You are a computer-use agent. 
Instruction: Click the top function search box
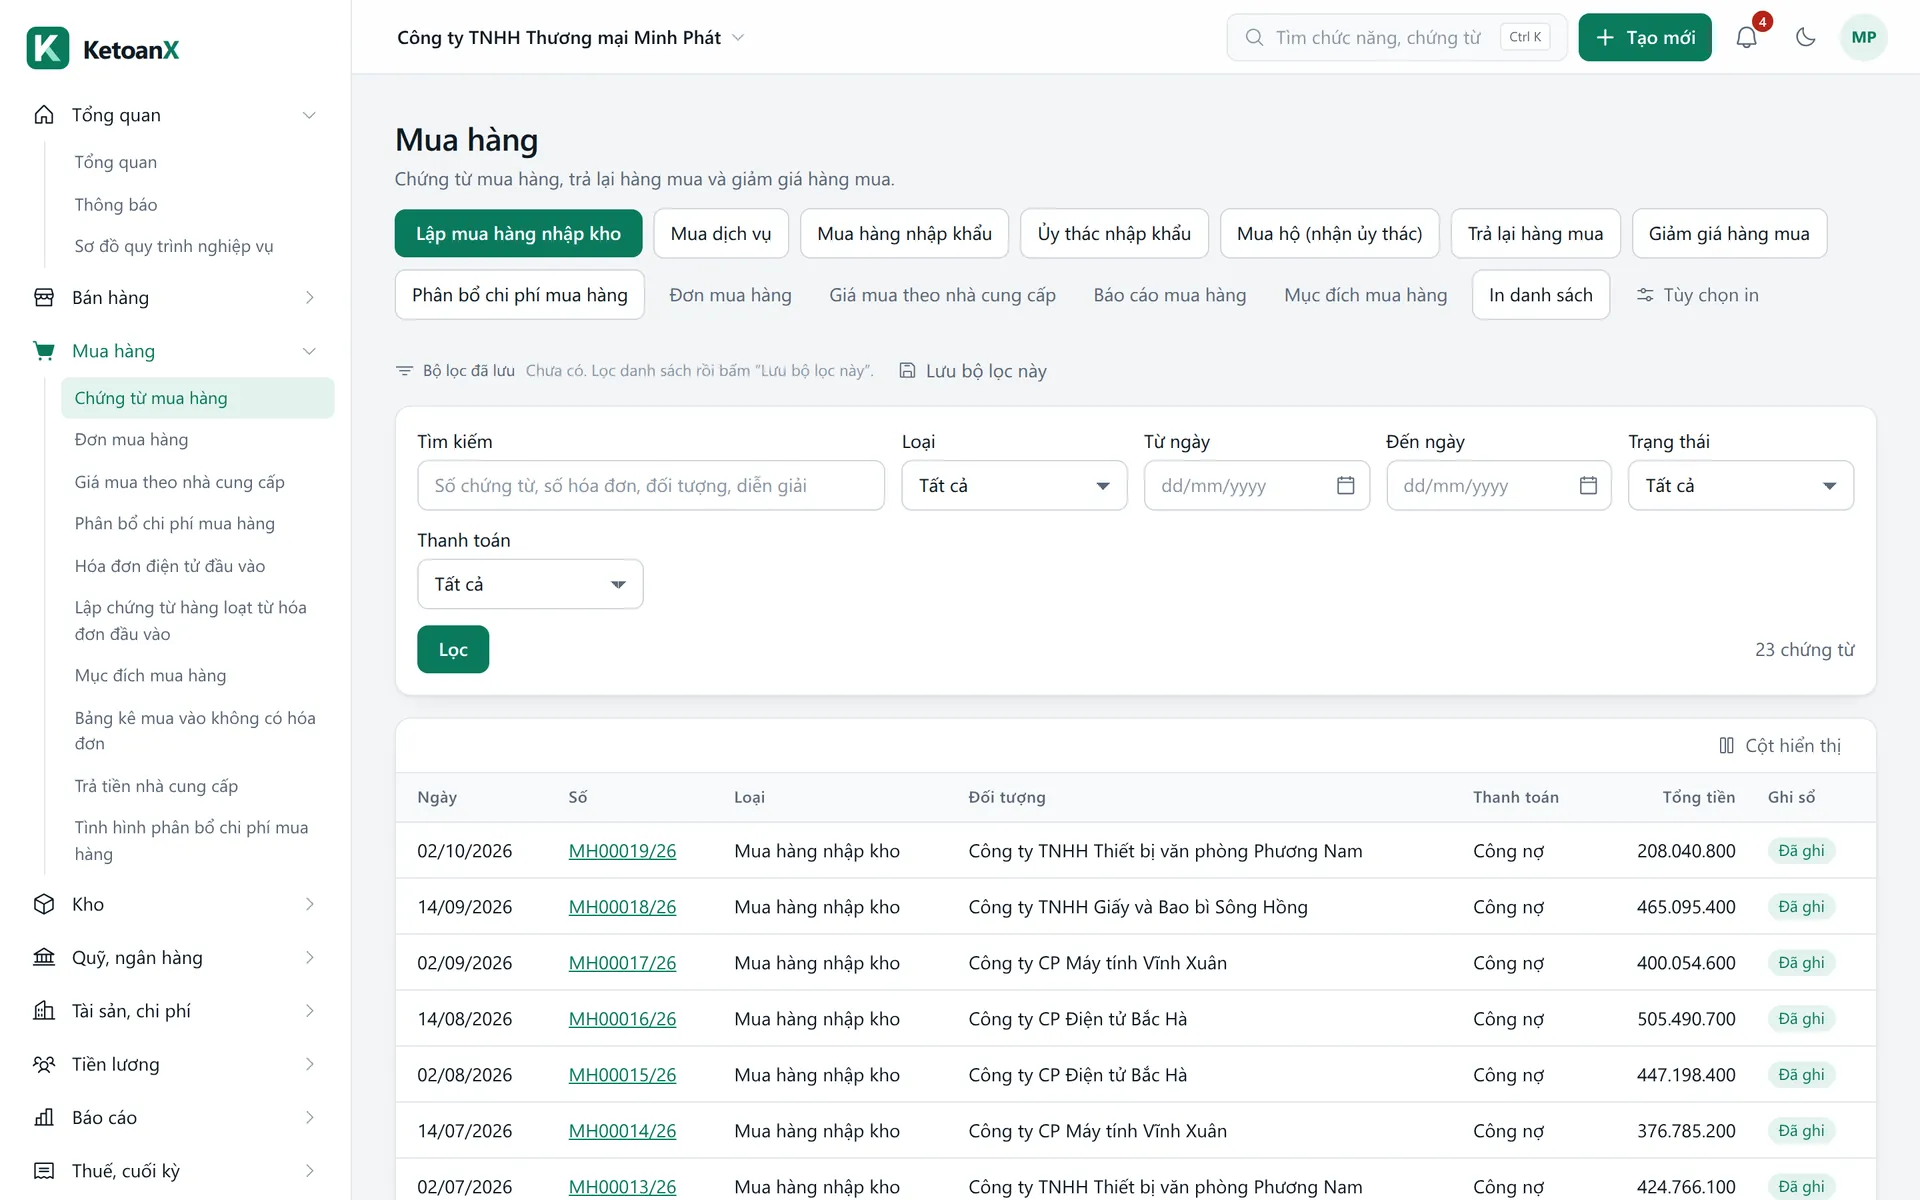coord(1396,38)
